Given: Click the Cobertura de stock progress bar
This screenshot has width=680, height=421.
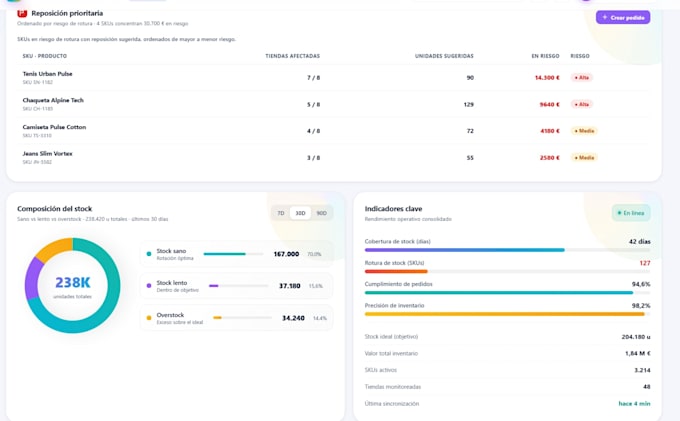Looking at the screenshot, I should [x=507, y=250].
